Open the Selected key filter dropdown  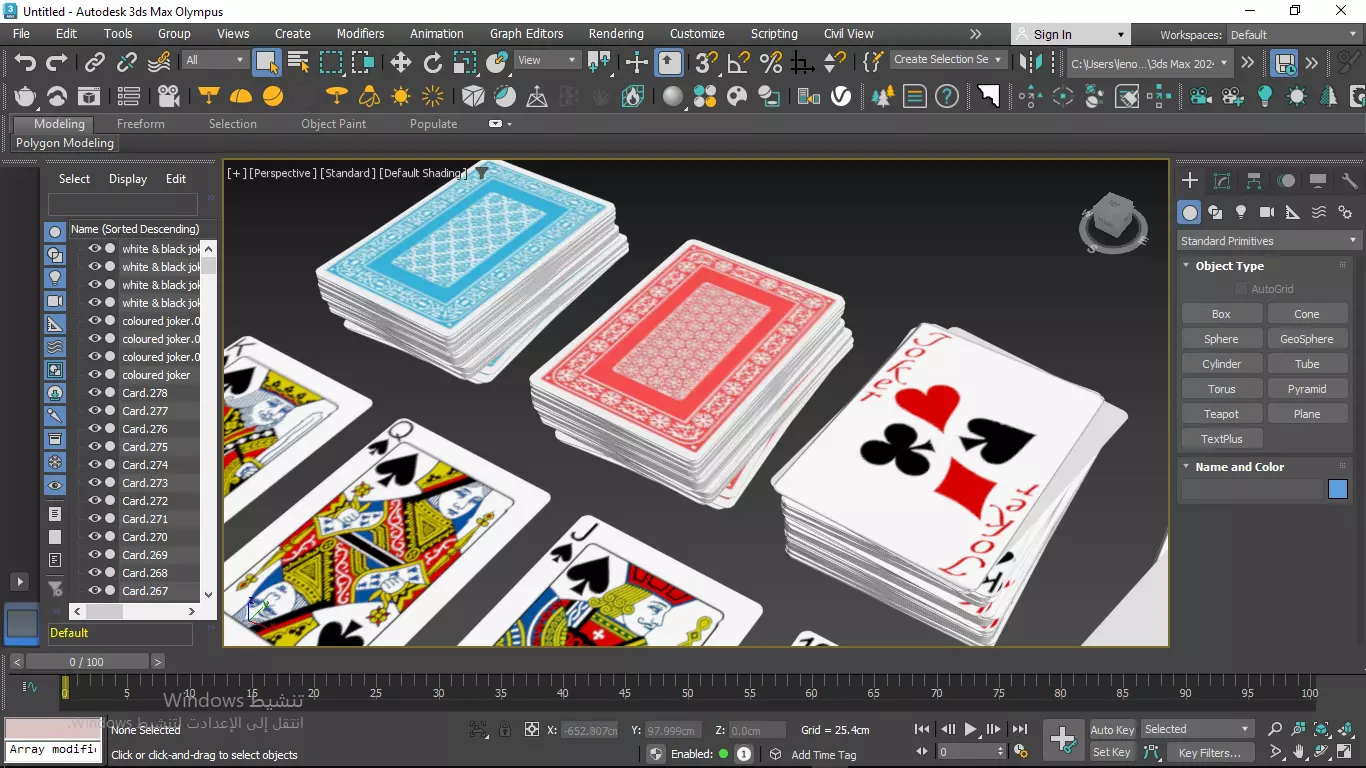pyautogui.click(x=1197, y=729)
